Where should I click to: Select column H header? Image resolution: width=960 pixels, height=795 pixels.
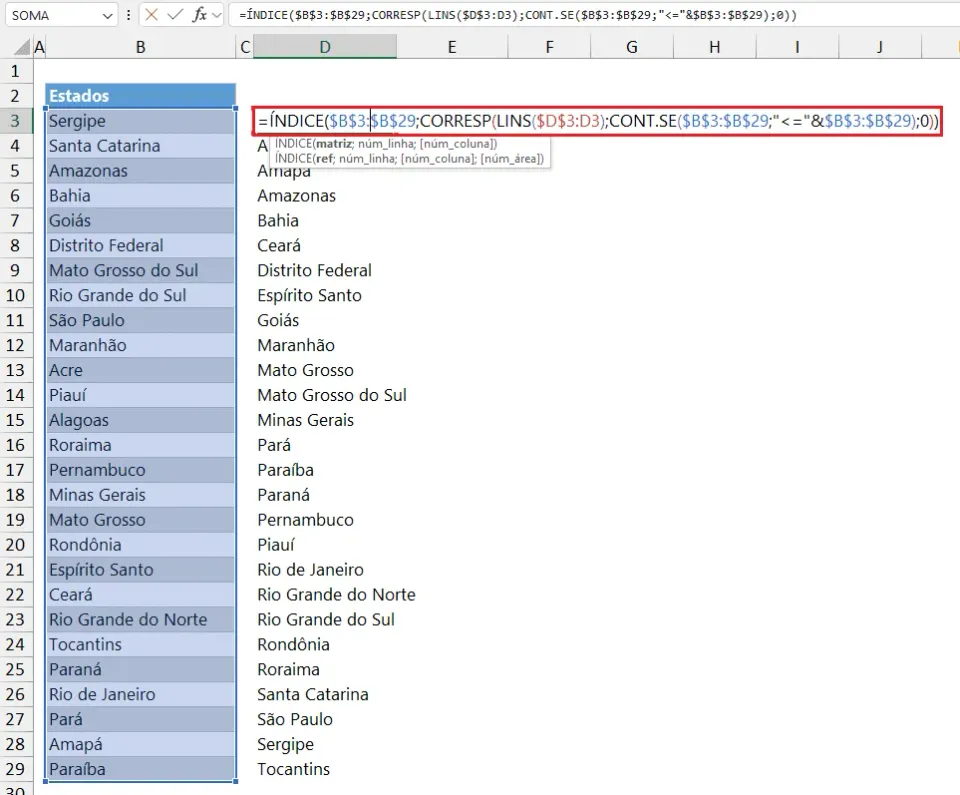click(714, 47)
